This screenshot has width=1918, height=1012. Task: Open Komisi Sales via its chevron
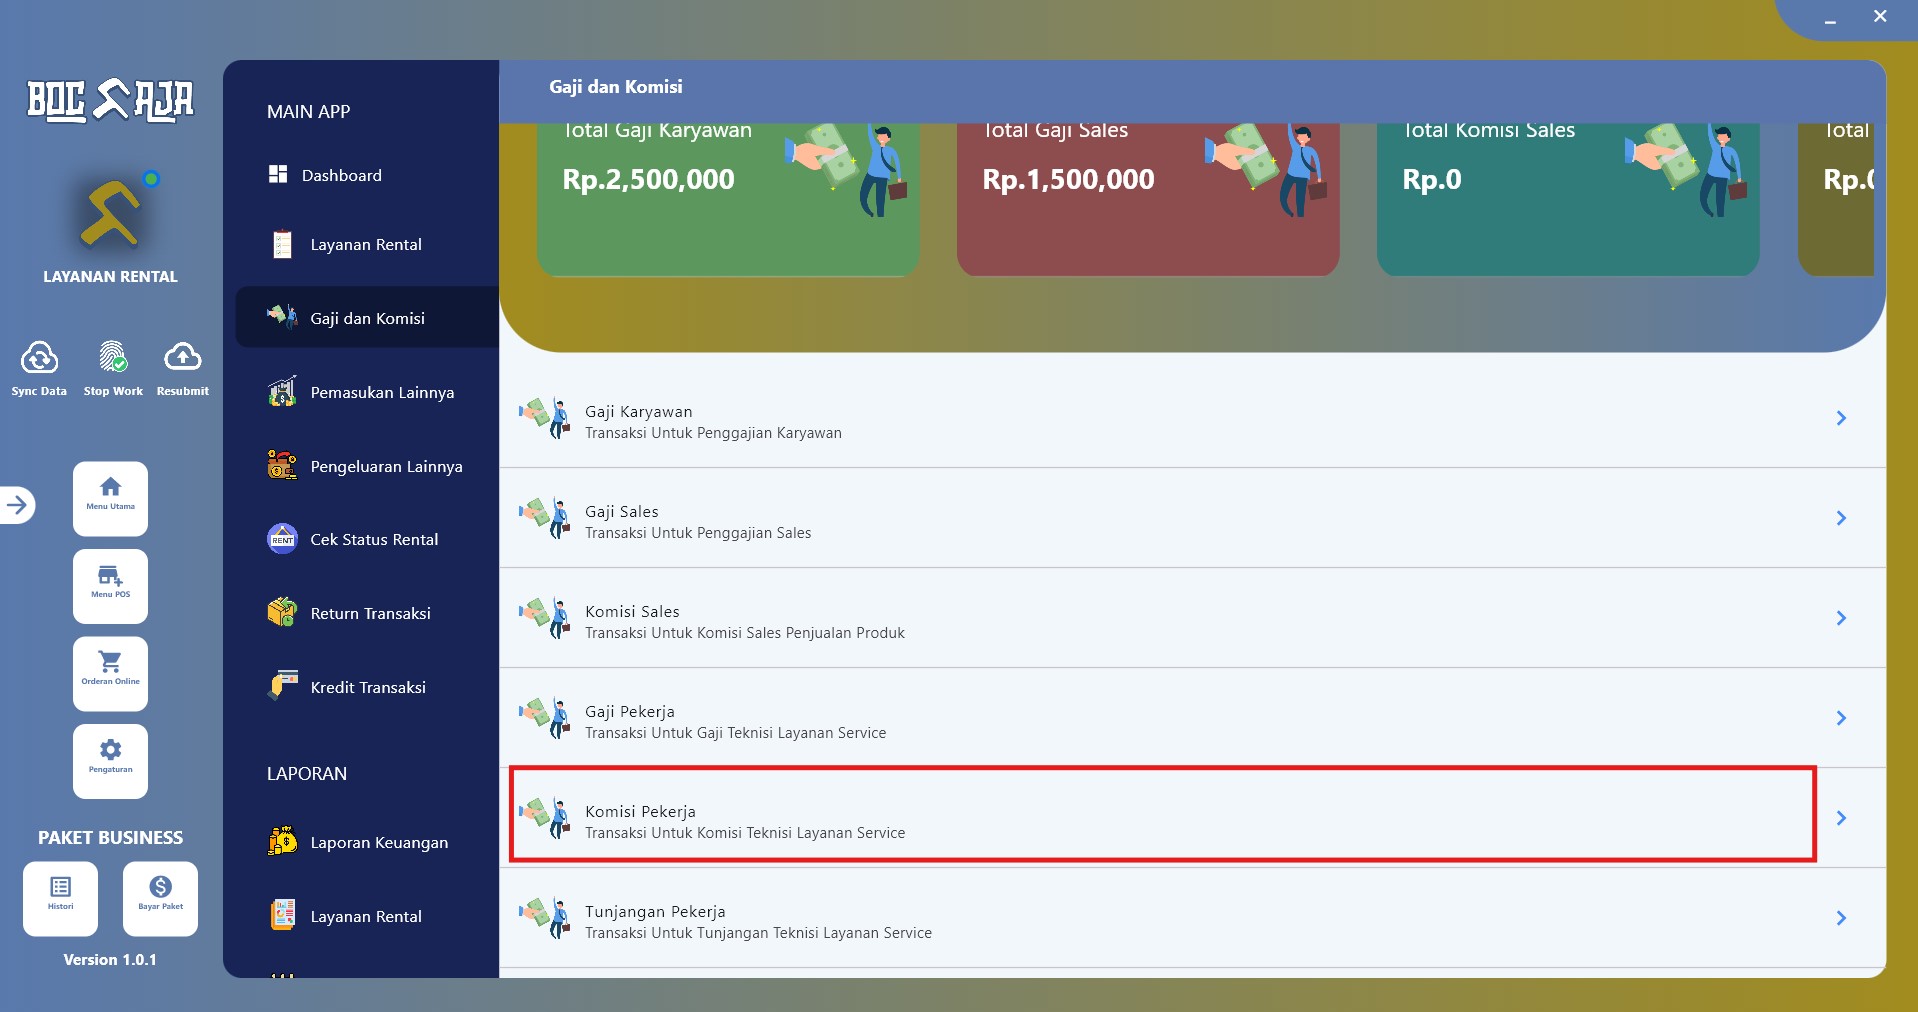coord(1841,618)
